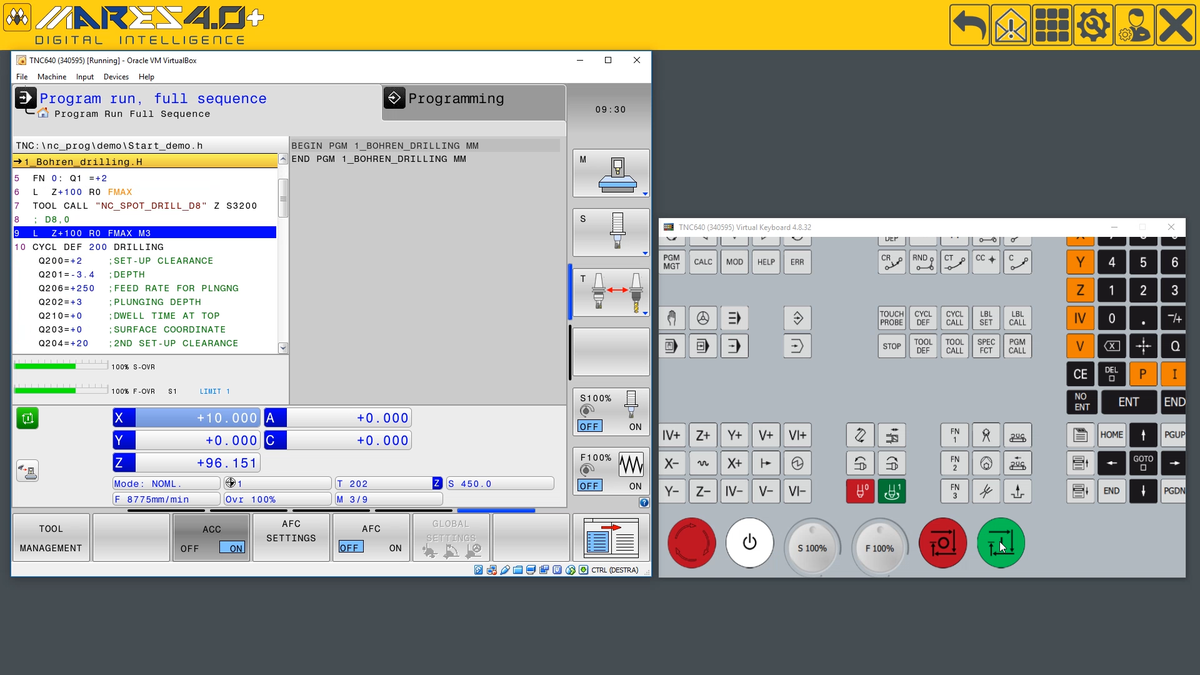Click the screen layout soft key
Image resolution: width=1200 pixels, height=675 pixels.
click(x=610, y=538)
